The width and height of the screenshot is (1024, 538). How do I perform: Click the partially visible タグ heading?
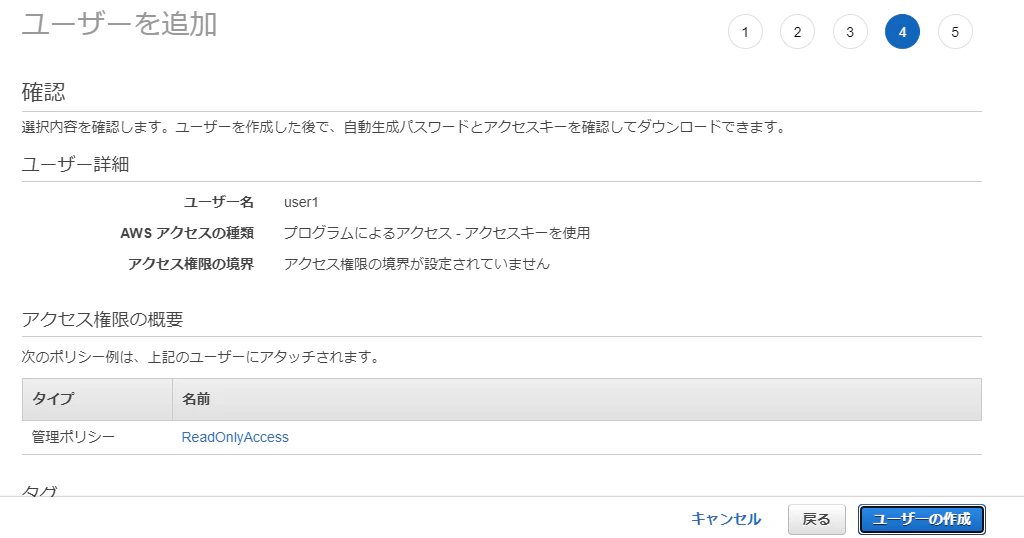click(40, 491)
